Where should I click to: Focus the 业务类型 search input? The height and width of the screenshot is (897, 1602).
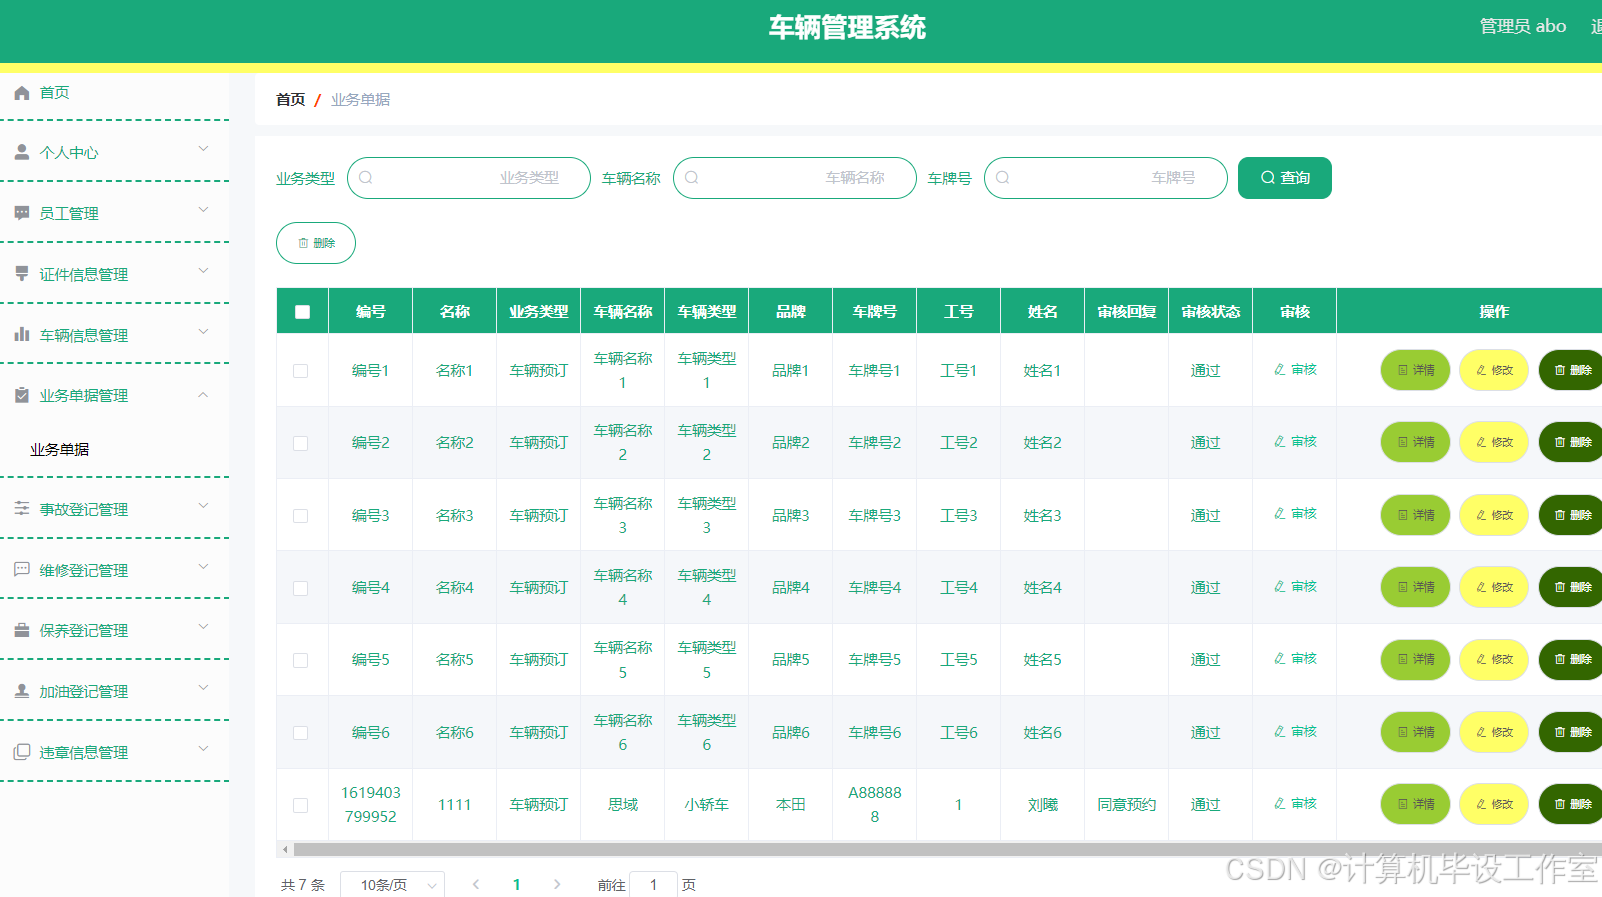tap(469, 178)
